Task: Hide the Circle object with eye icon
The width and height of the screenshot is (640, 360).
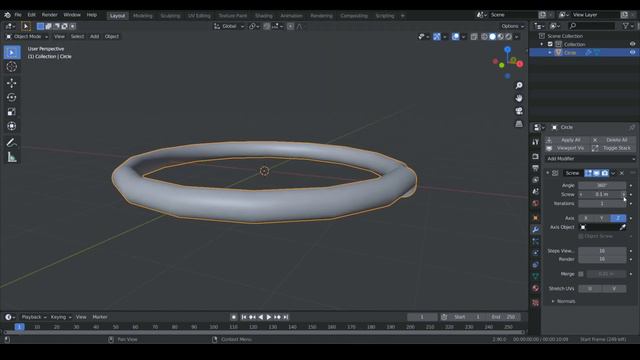Action: (632, 53)
